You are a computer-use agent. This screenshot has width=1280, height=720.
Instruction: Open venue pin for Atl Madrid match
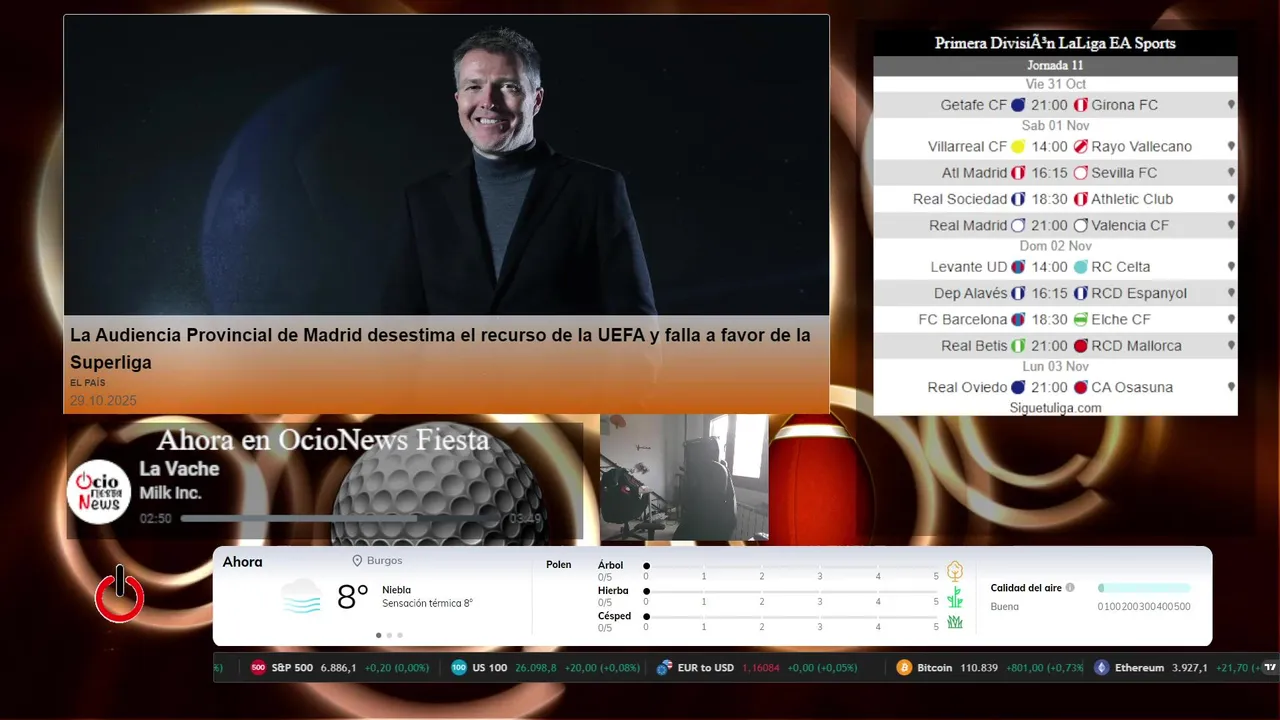pos(1231,173)
